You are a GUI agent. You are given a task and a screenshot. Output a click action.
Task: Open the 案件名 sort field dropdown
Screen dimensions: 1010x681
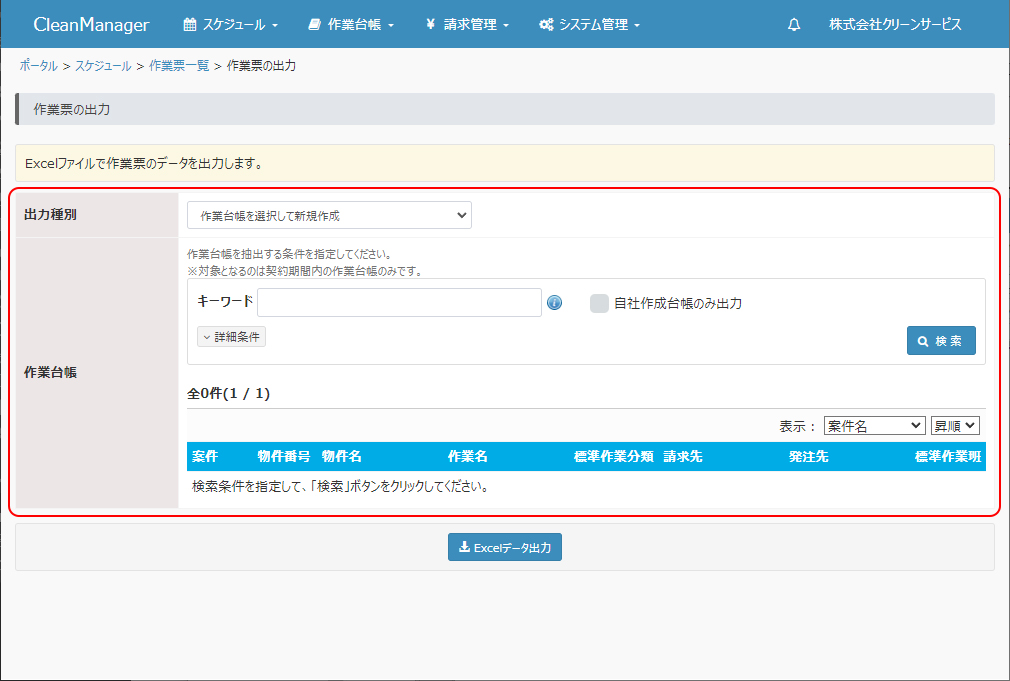pyautogui.click(x=874, y=426)
